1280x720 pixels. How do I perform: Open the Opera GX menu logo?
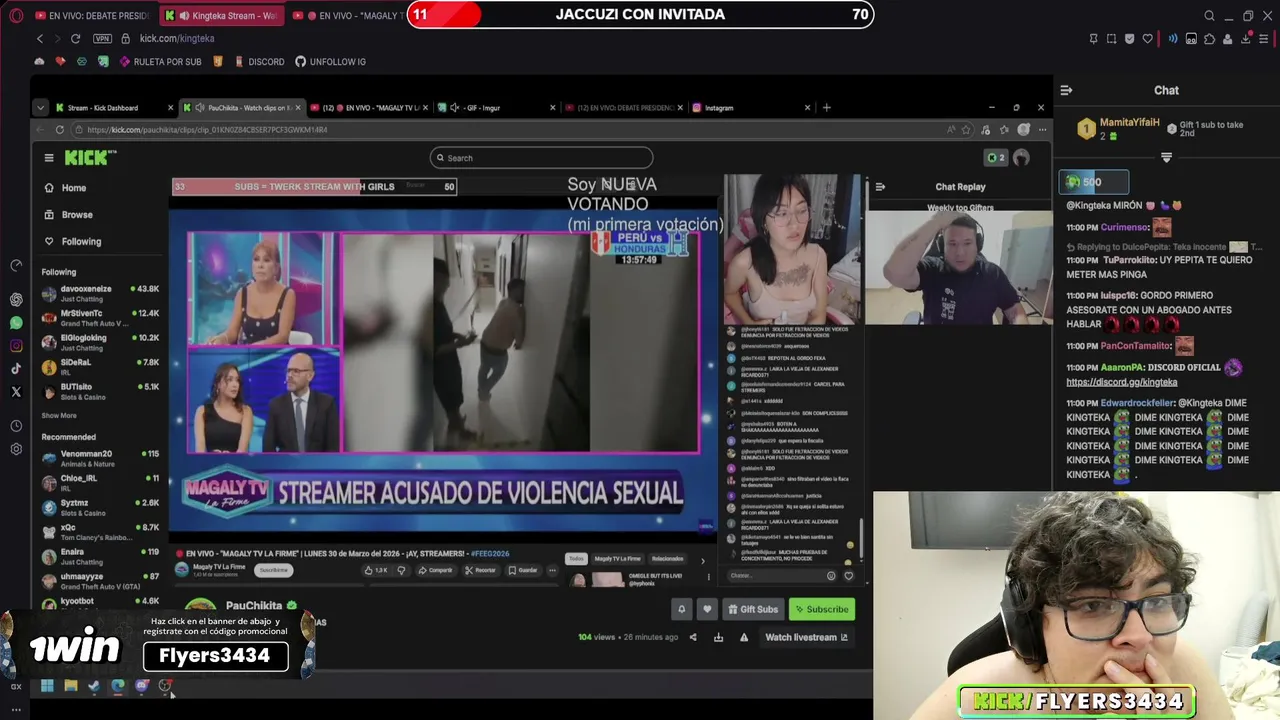pyautogui.click(x=17, y=15)
